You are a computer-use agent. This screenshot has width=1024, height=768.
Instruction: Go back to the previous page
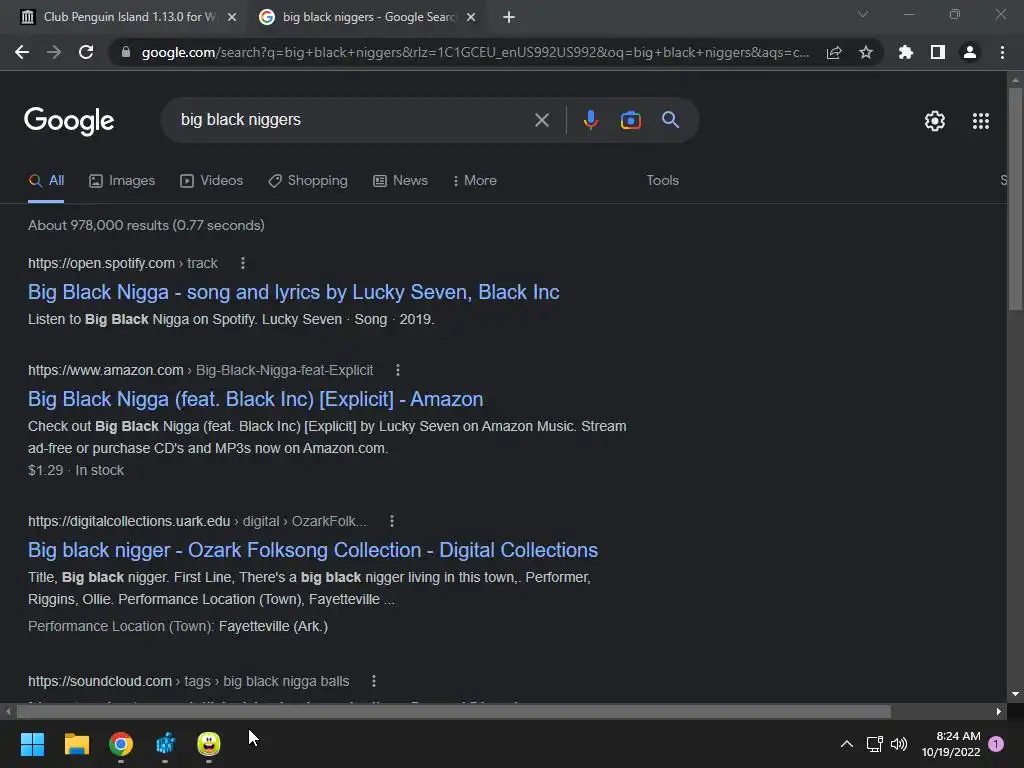tap(22, 52)
